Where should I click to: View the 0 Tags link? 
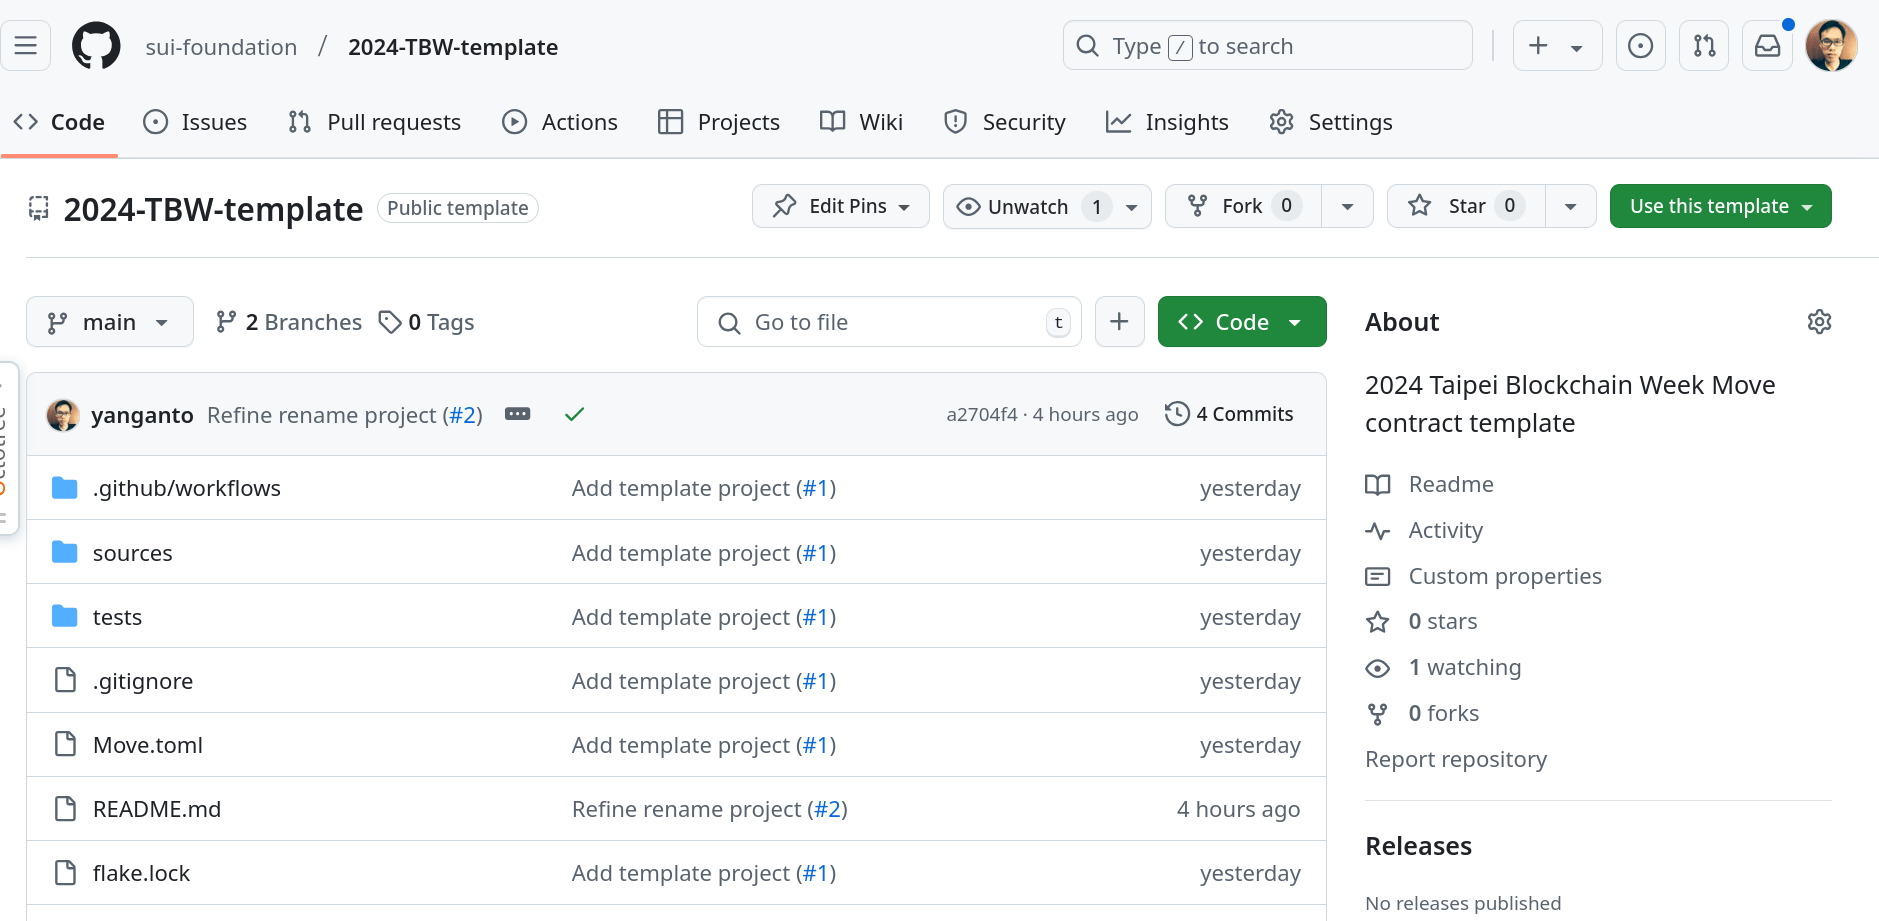click(x=426, y=322)
